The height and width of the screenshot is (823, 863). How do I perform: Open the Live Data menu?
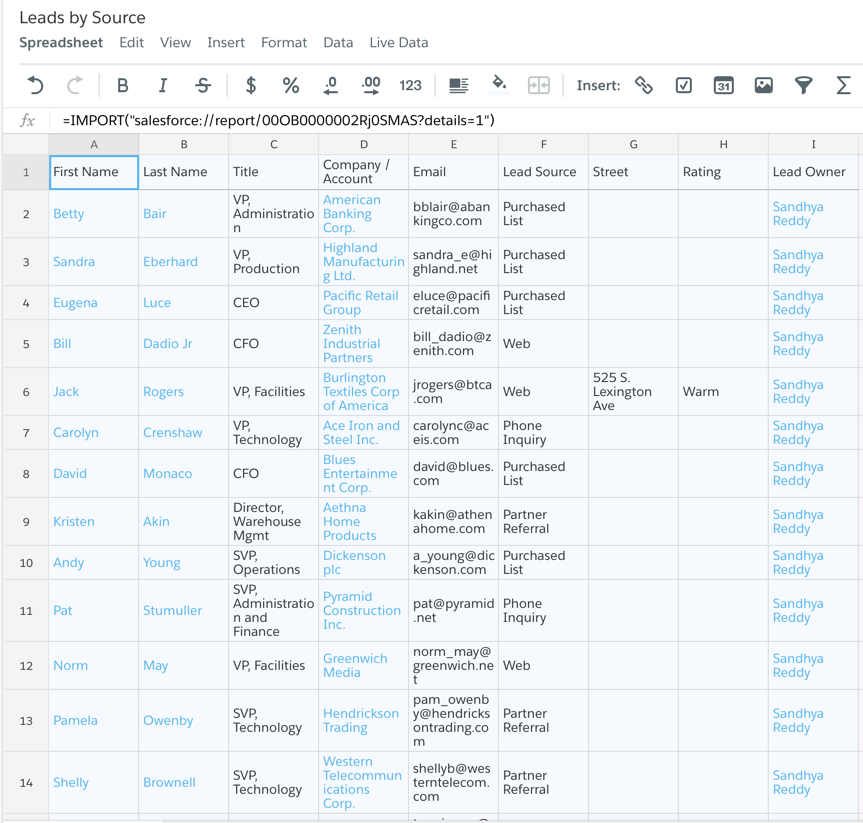[x=398, y=42]
